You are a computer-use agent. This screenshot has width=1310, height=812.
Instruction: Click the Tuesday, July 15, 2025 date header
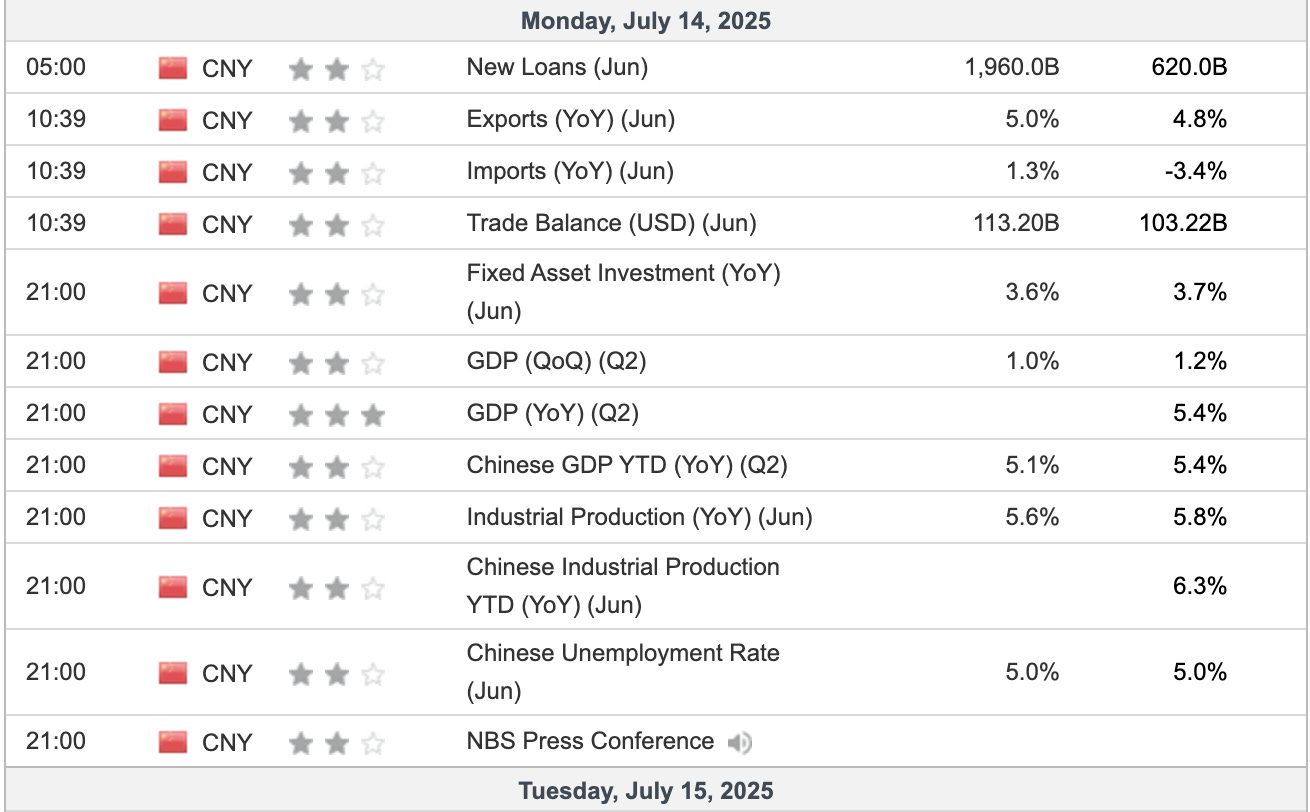(646, 791)
